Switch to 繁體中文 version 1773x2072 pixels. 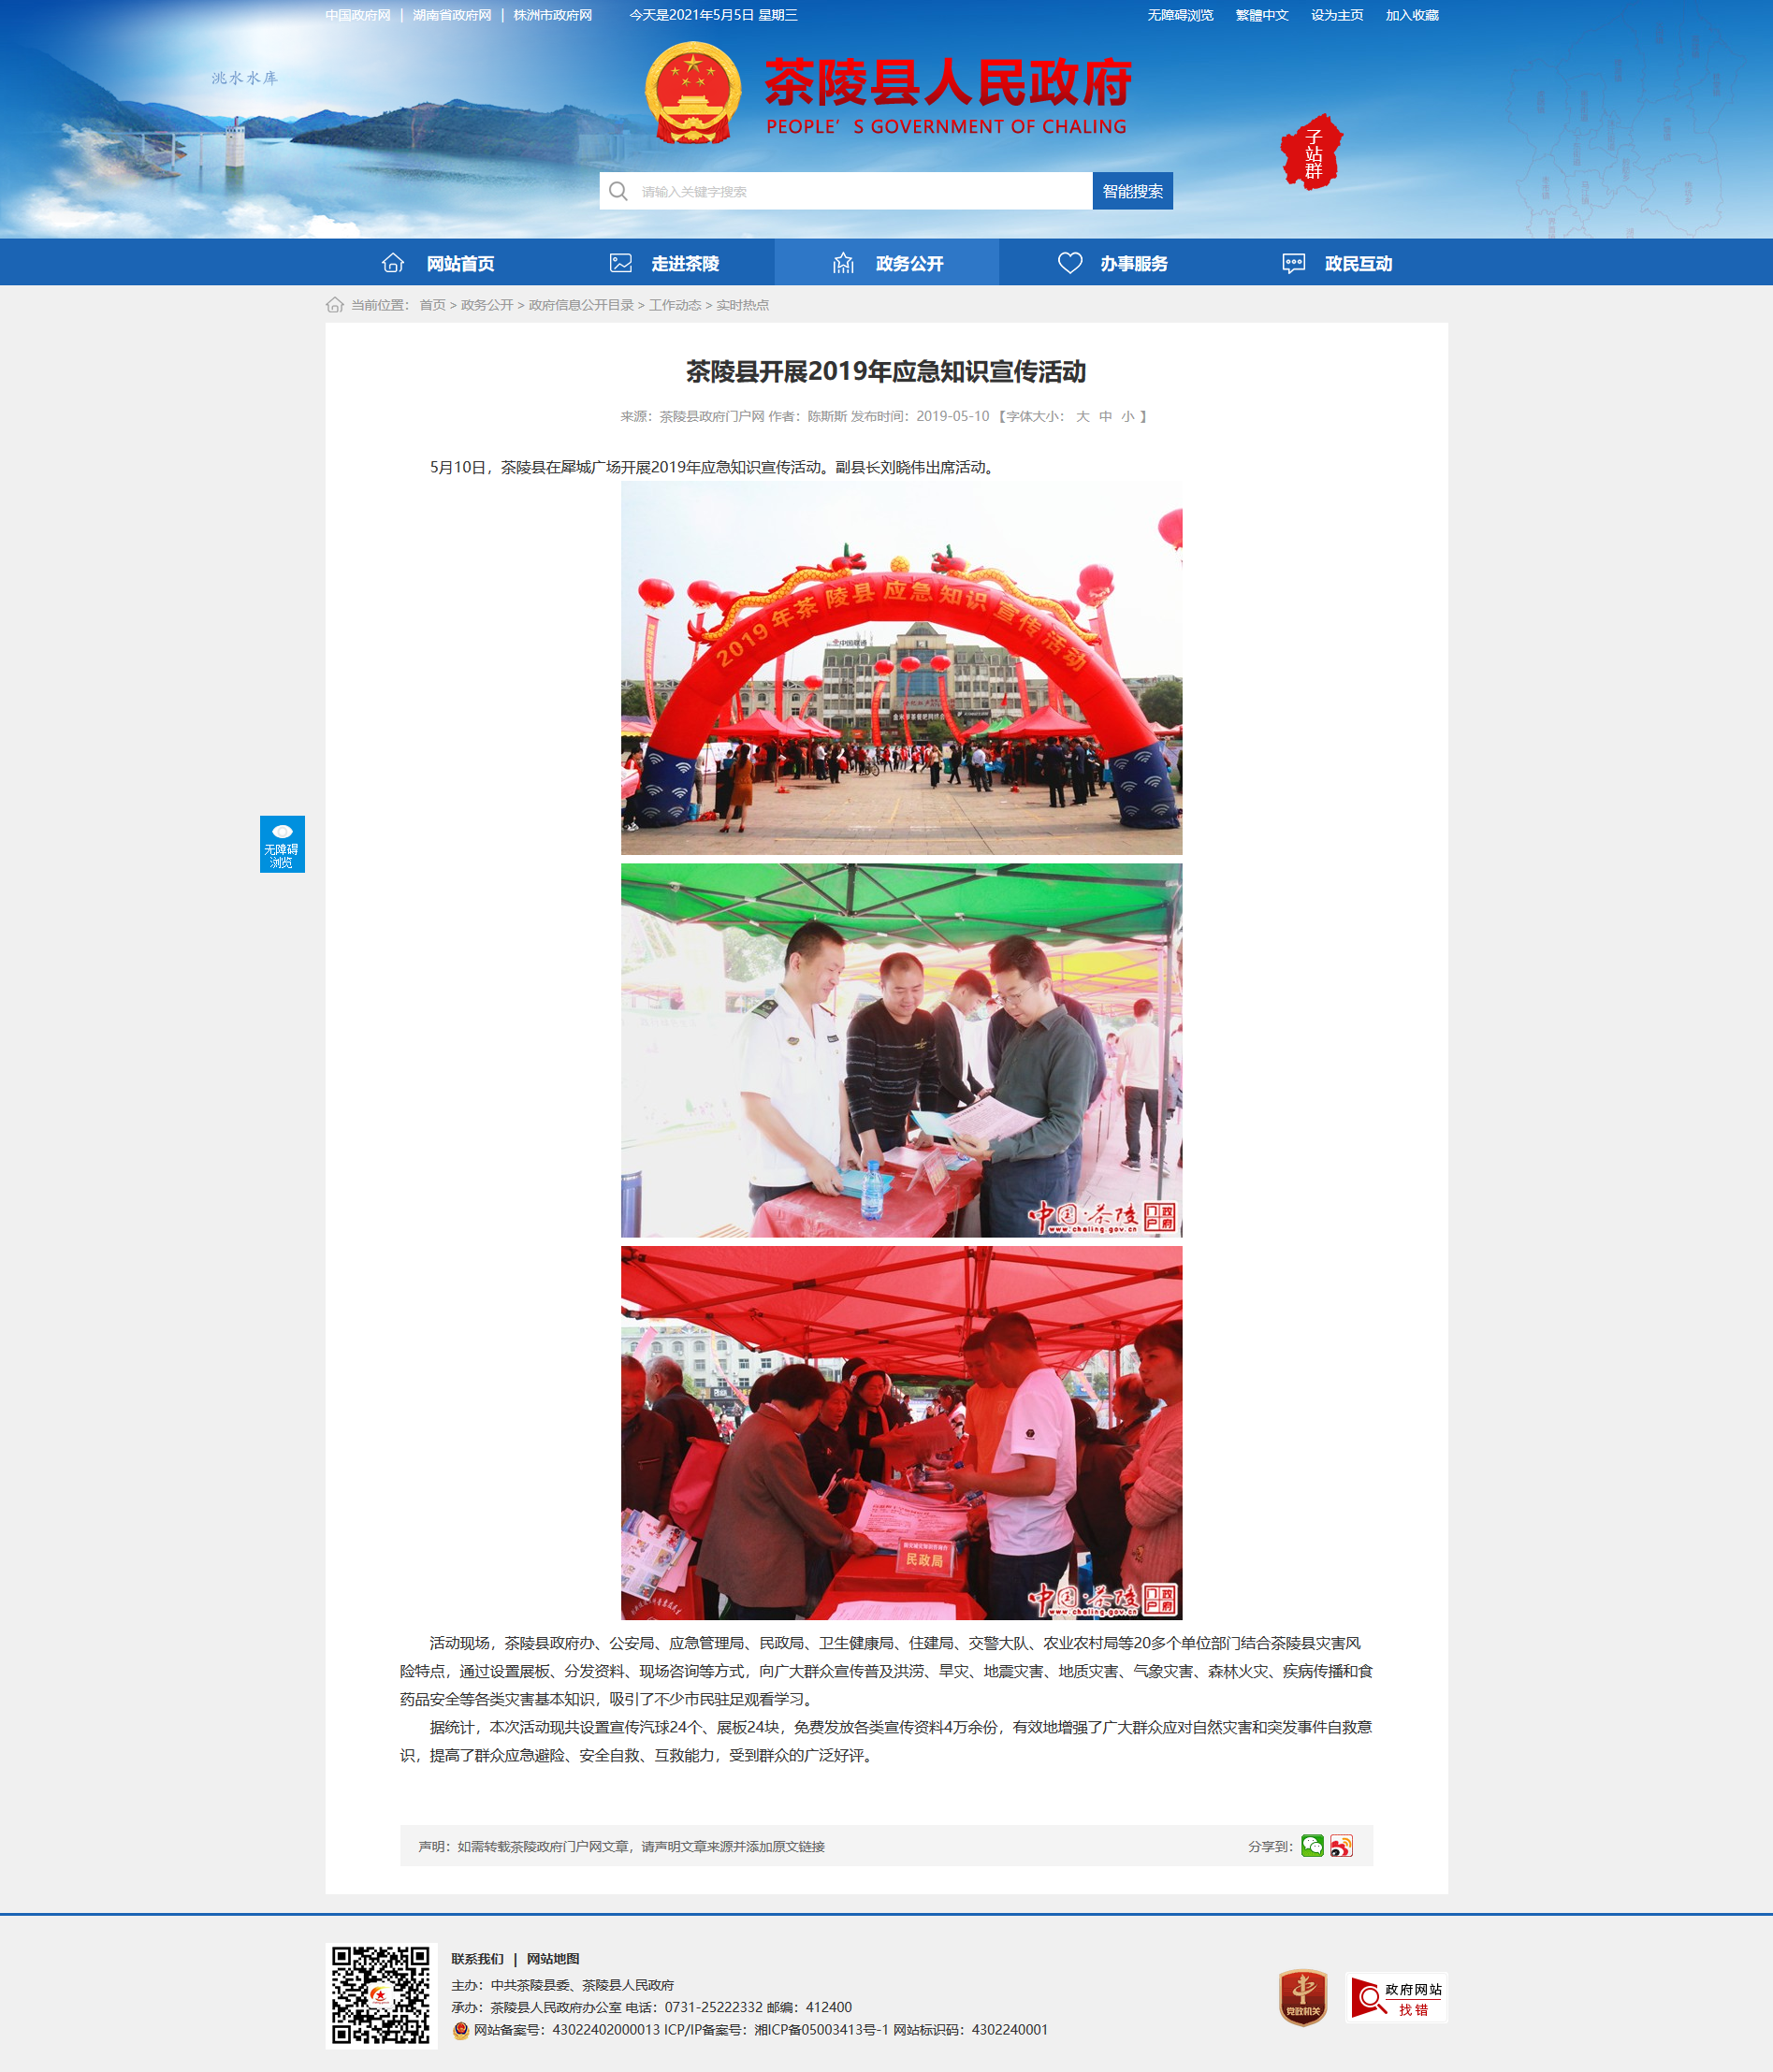(x=1262, y=15)
